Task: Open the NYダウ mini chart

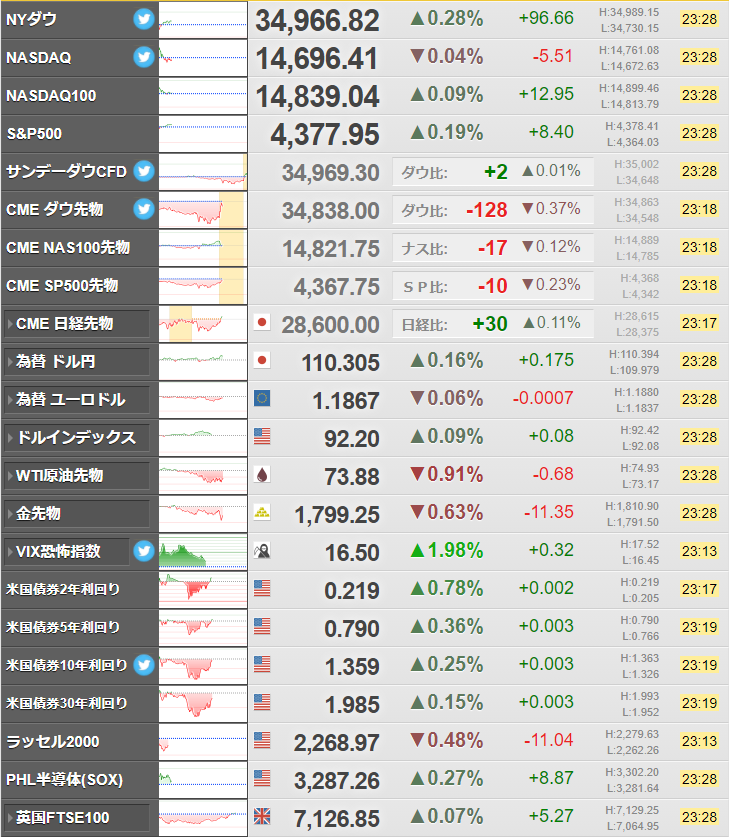Action: coord(203,20)
